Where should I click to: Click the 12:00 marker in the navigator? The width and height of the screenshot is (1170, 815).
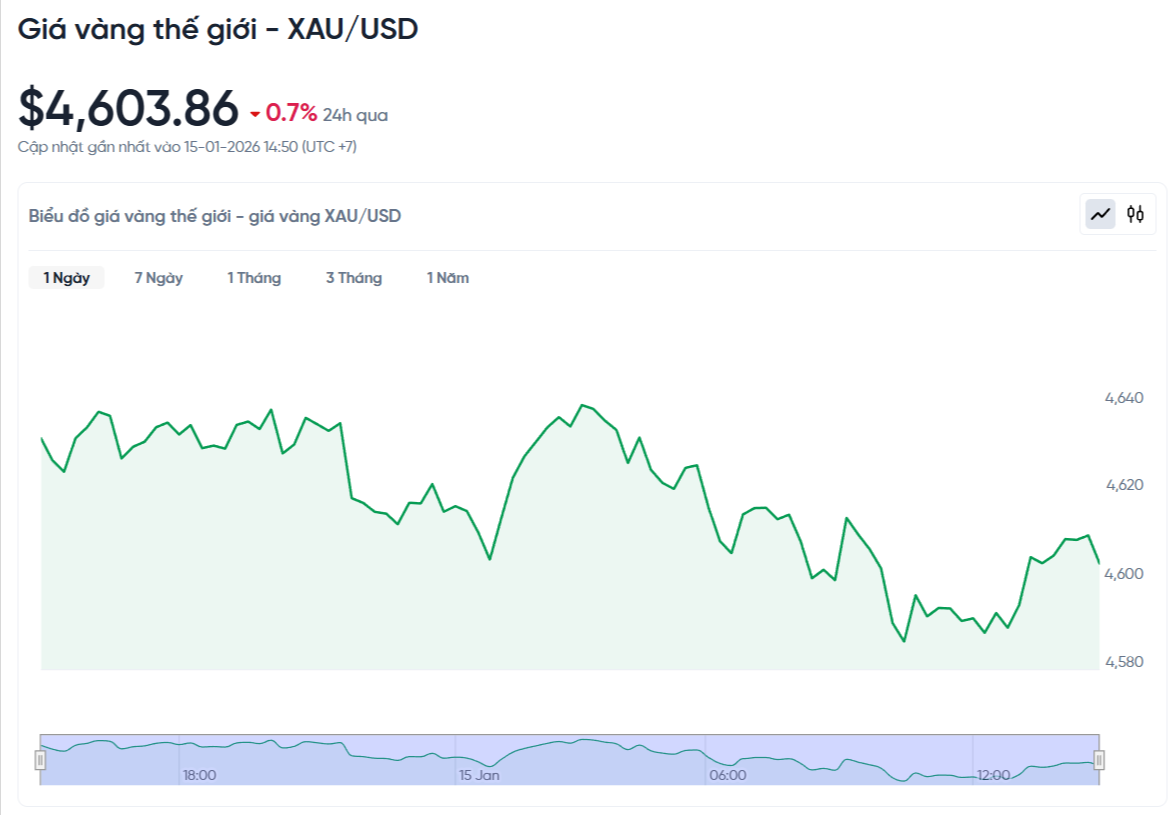pos(993,775)
